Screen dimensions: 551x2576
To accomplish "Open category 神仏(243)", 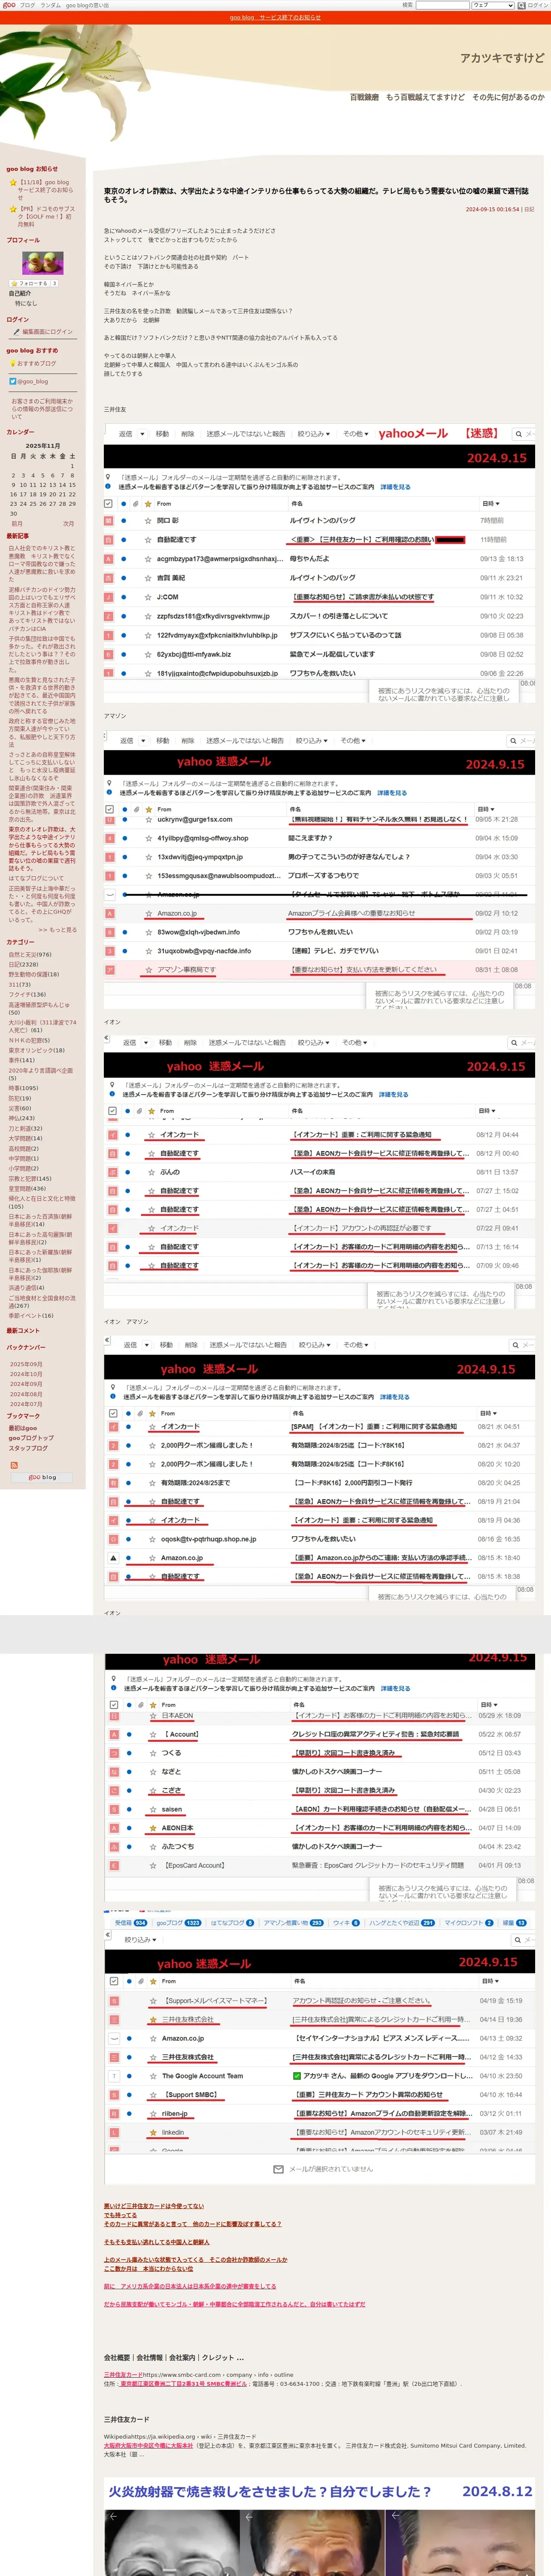I will pos(21,1118).
